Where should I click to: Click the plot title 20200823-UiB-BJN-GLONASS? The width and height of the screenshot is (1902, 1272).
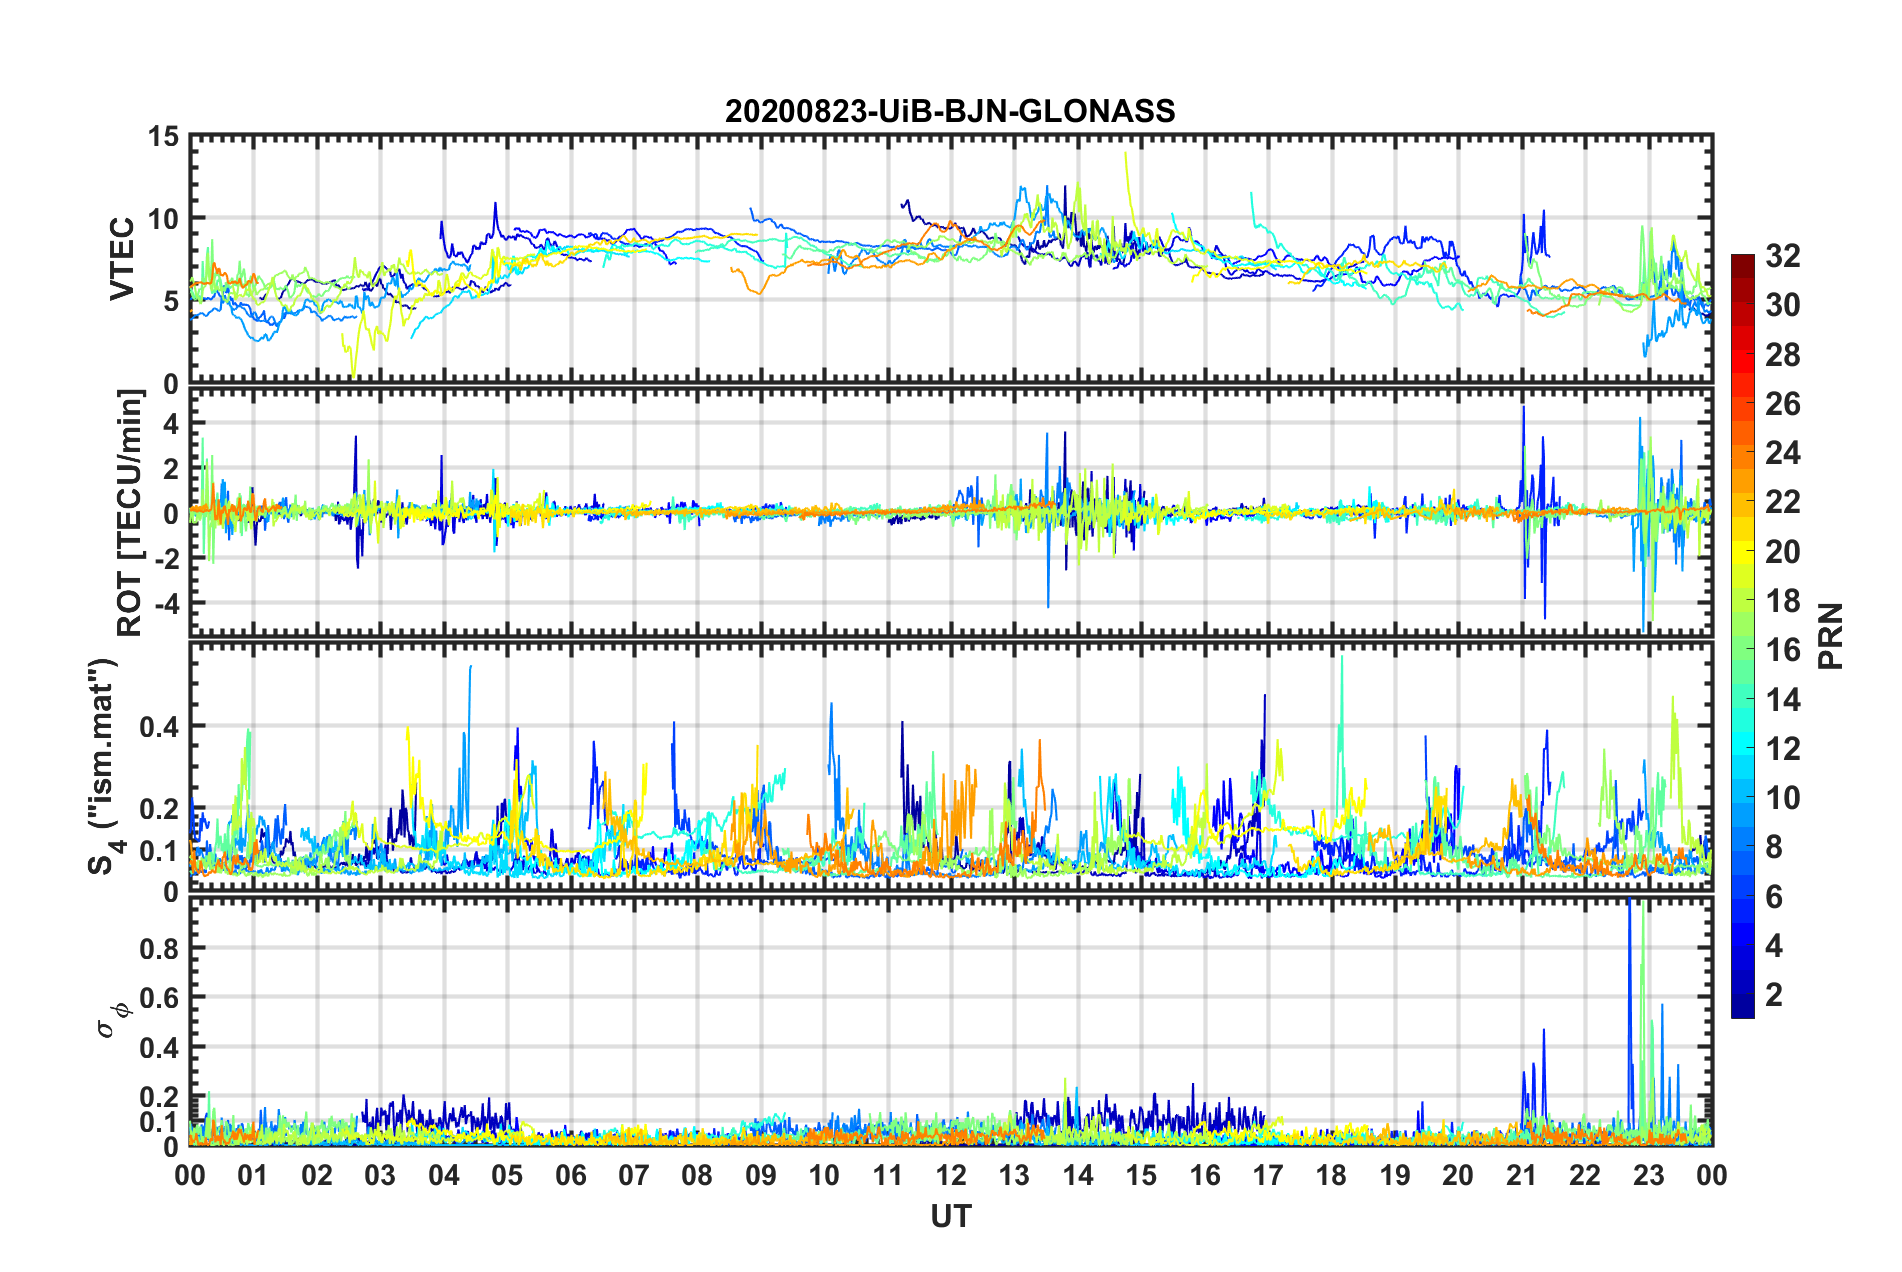(x=950, y=111)
